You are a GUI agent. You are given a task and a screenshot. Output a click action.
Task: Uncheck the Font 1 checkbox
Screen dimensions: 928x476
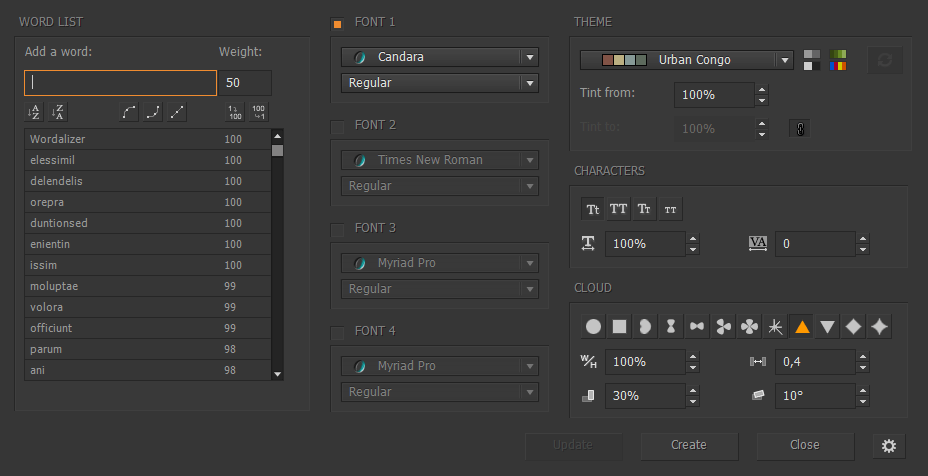tap(337, 23)
